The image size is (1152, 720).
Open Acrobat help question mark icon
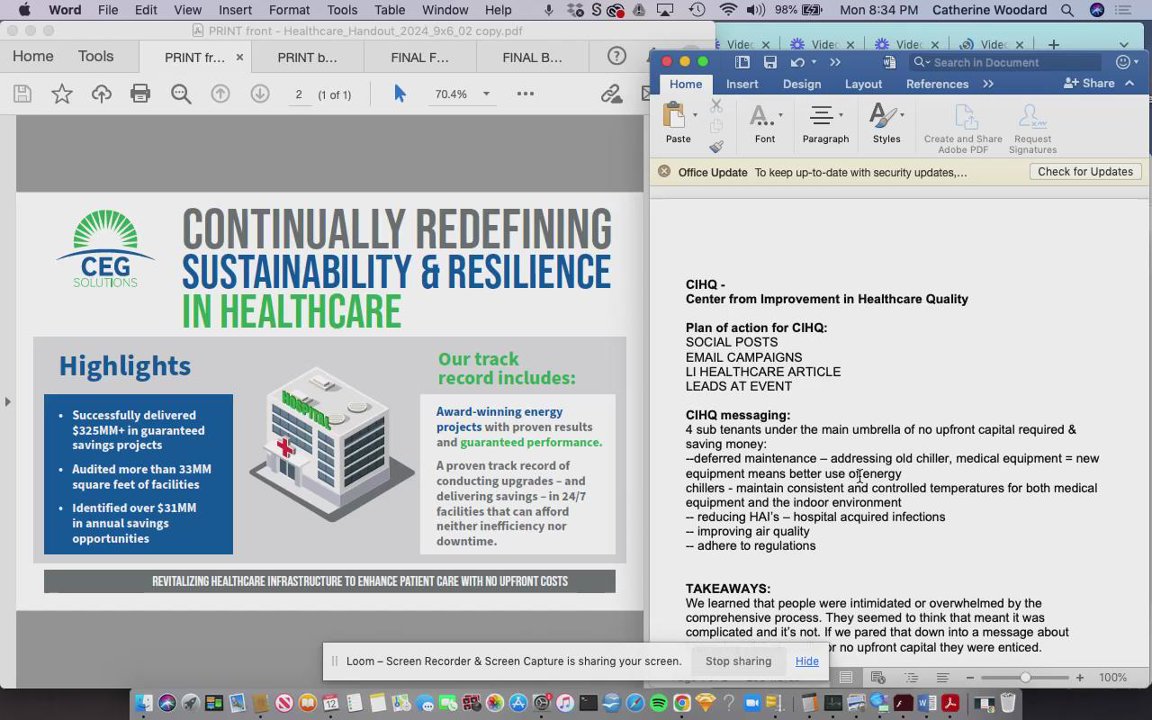click(617, 57)
